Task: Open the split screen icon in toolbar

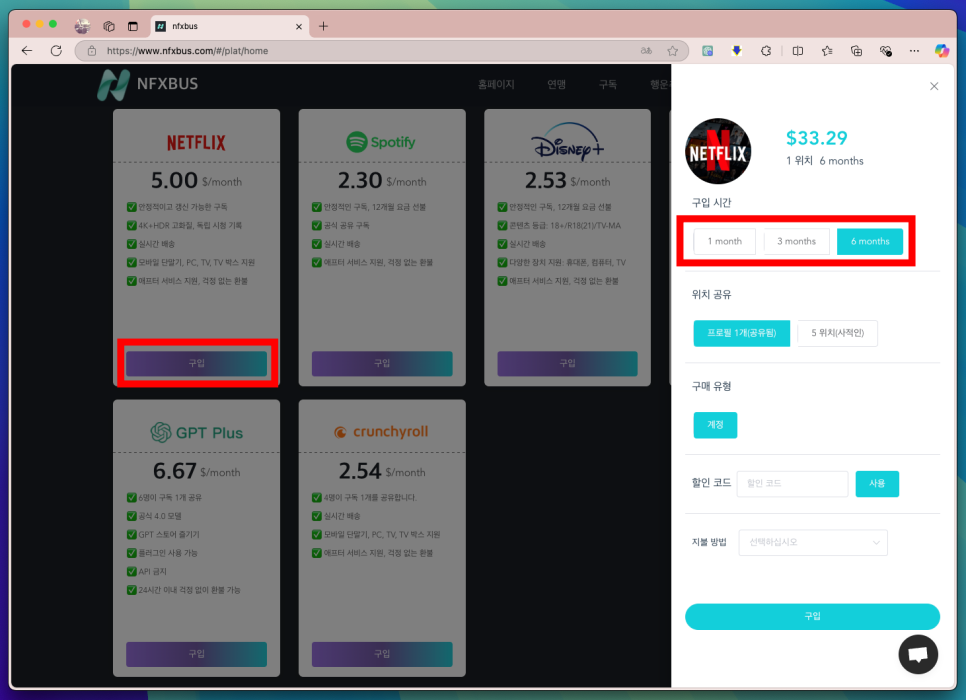Action: click(x=798, y=51)
